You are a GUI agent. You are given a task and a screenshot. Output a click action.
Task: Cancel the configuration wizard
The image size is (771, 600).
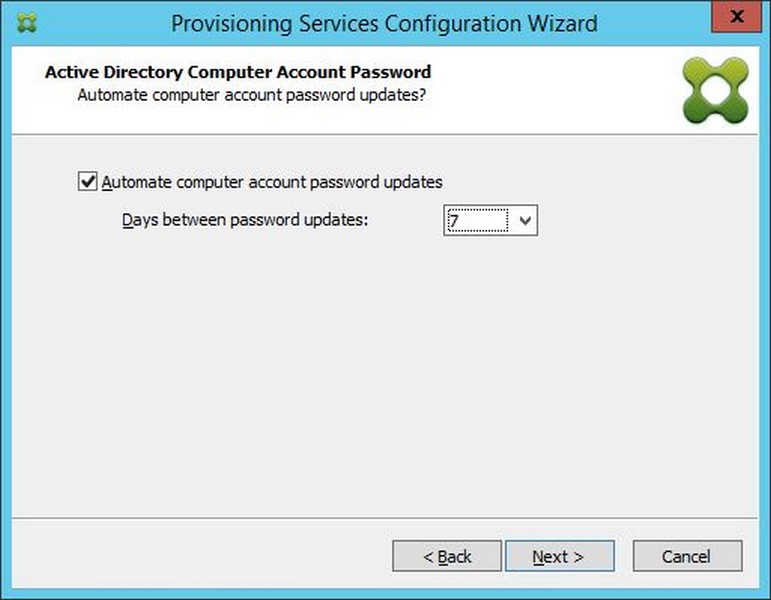[x=687, y=556]
